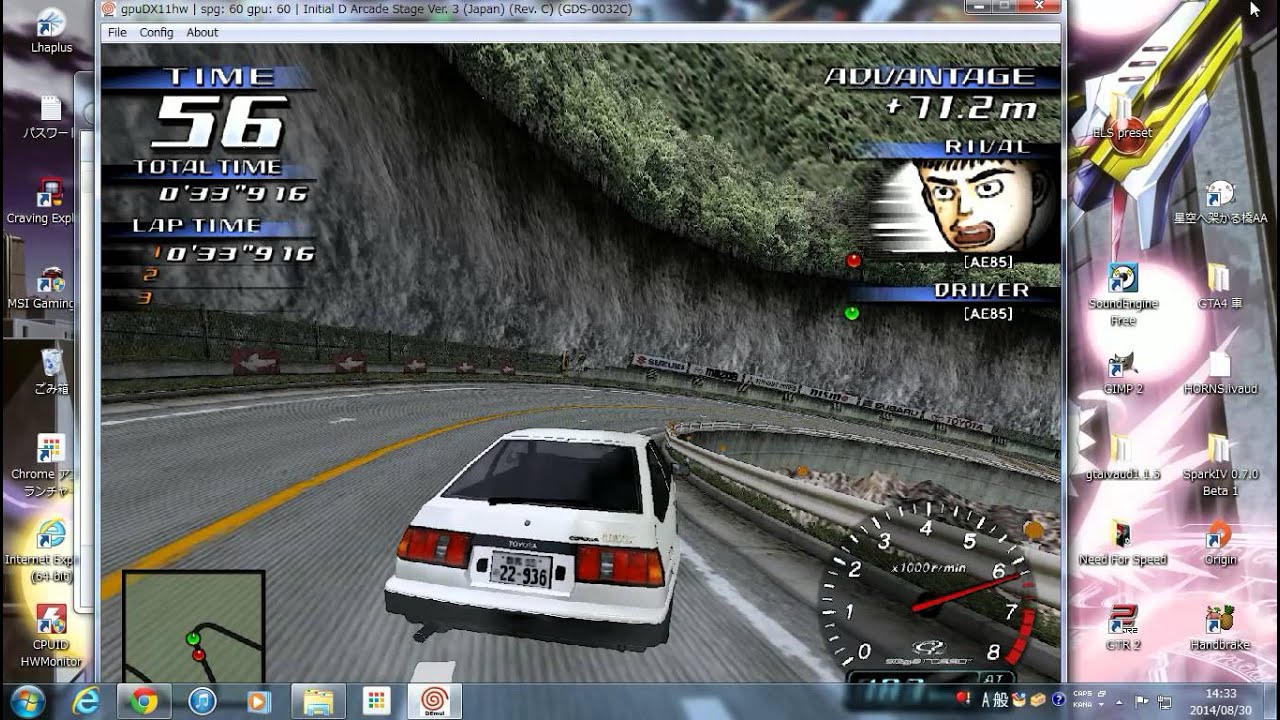Open the colorful apps grid taskbar icon

point(377,702)
